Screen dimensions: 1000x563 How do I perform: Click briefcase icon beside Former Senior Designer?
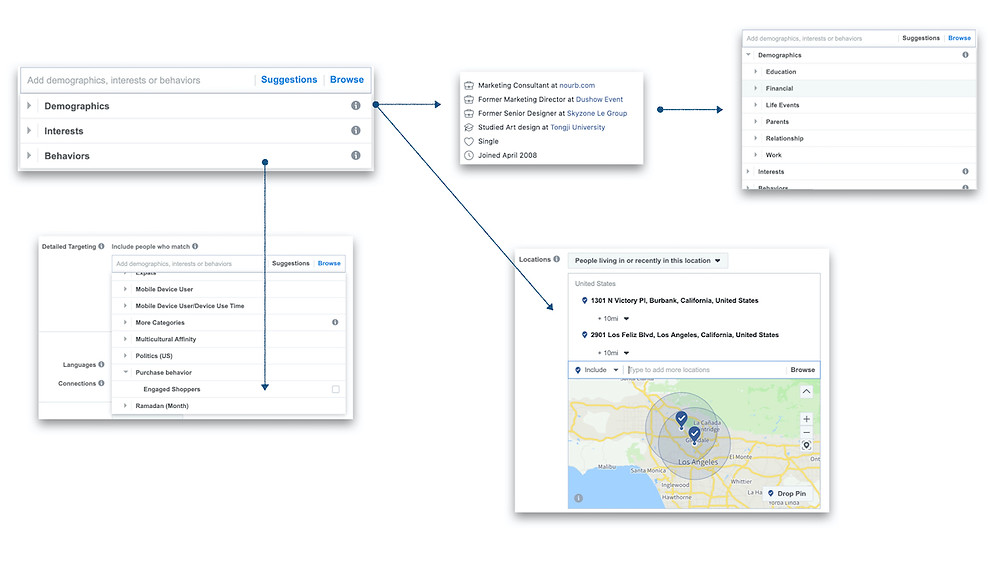pos(469,113)
